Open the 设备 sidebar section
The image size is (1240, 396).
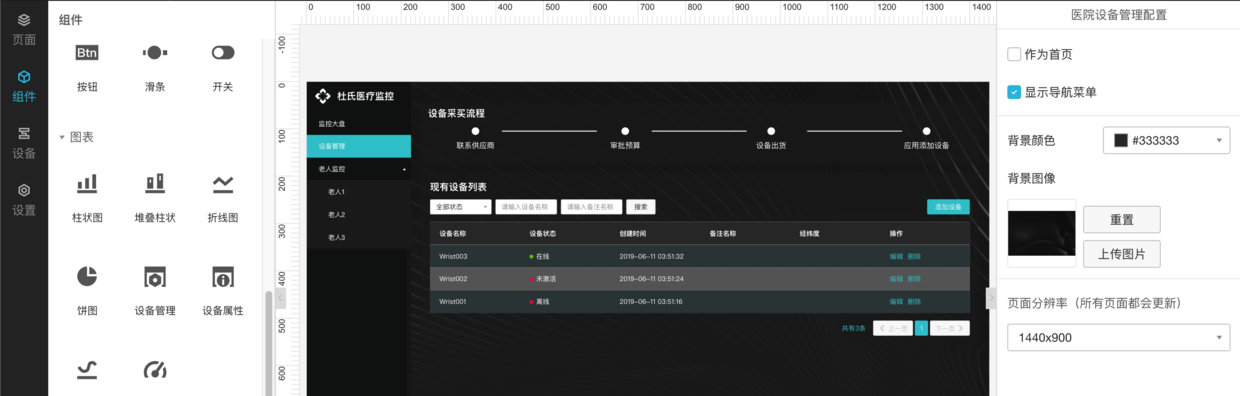pyautogui.click(x=24, y=143)
